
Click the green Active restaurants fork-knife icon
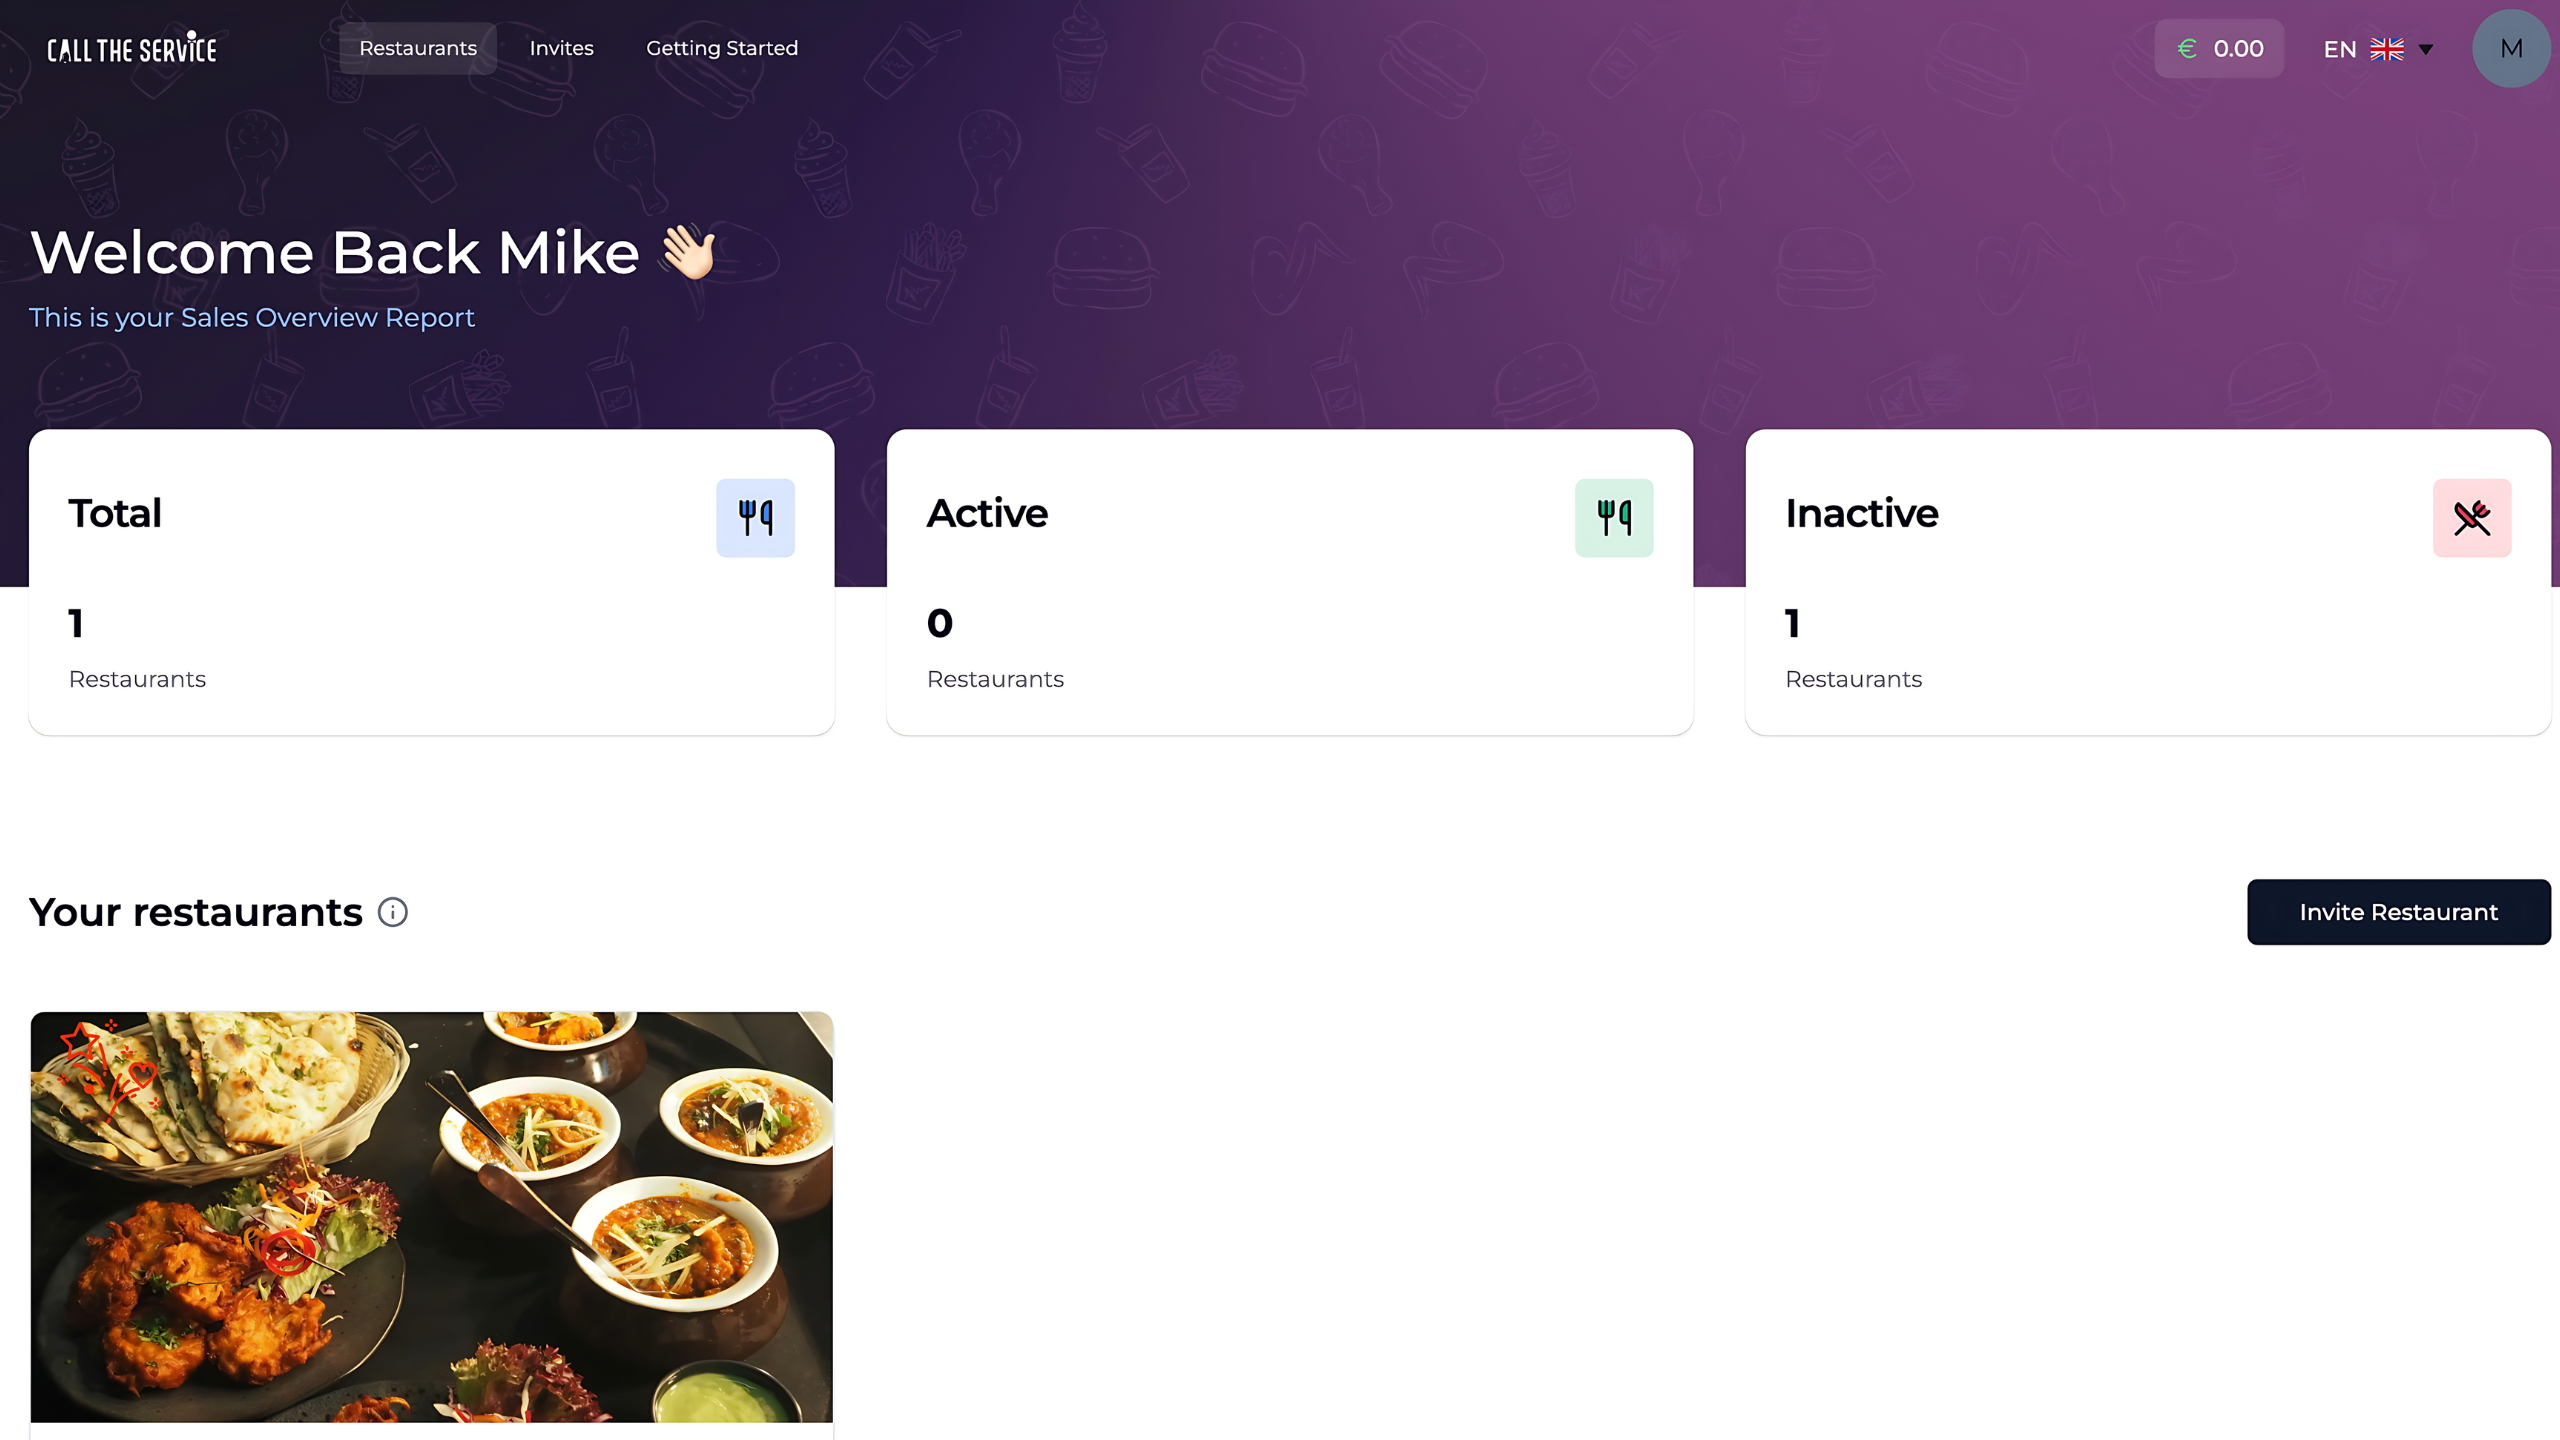coord(1614,518)
